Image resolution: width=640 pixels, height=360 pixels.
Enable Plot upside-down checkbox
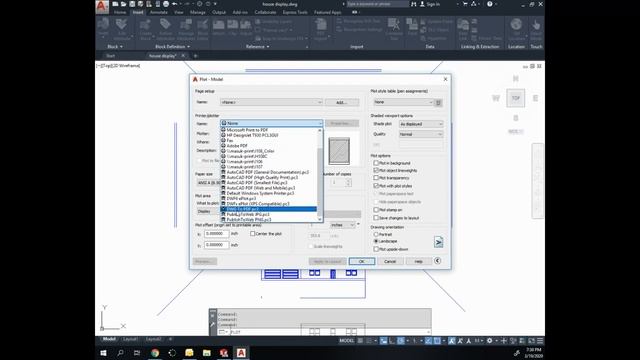(x=376, y=249)
